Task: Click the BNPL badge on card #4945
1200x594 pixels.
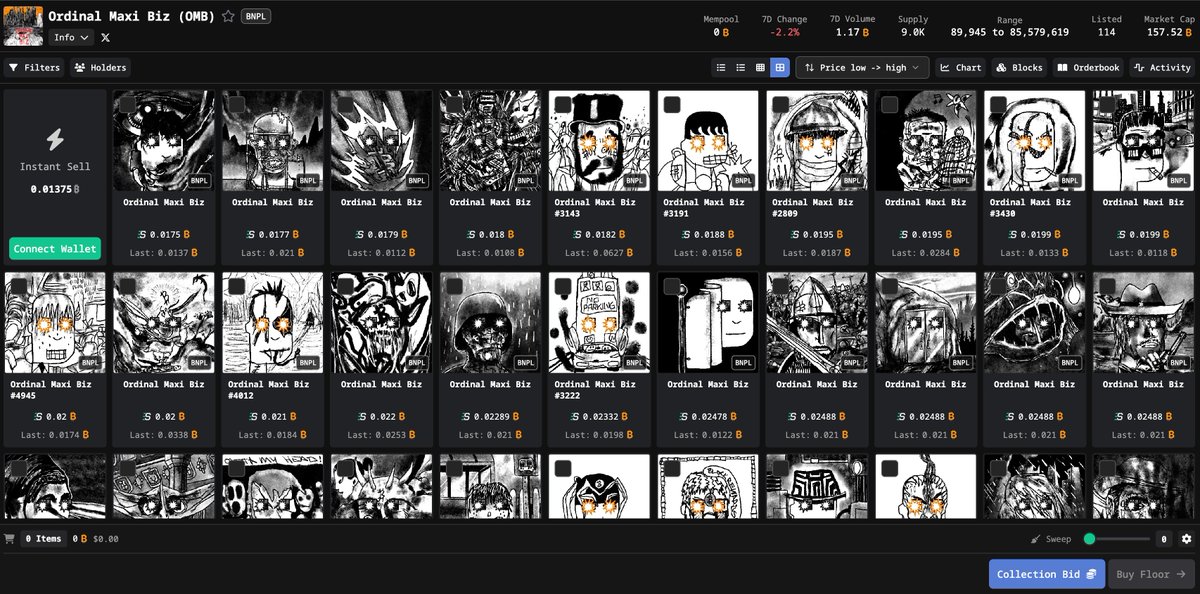Action: click(90, 363)
